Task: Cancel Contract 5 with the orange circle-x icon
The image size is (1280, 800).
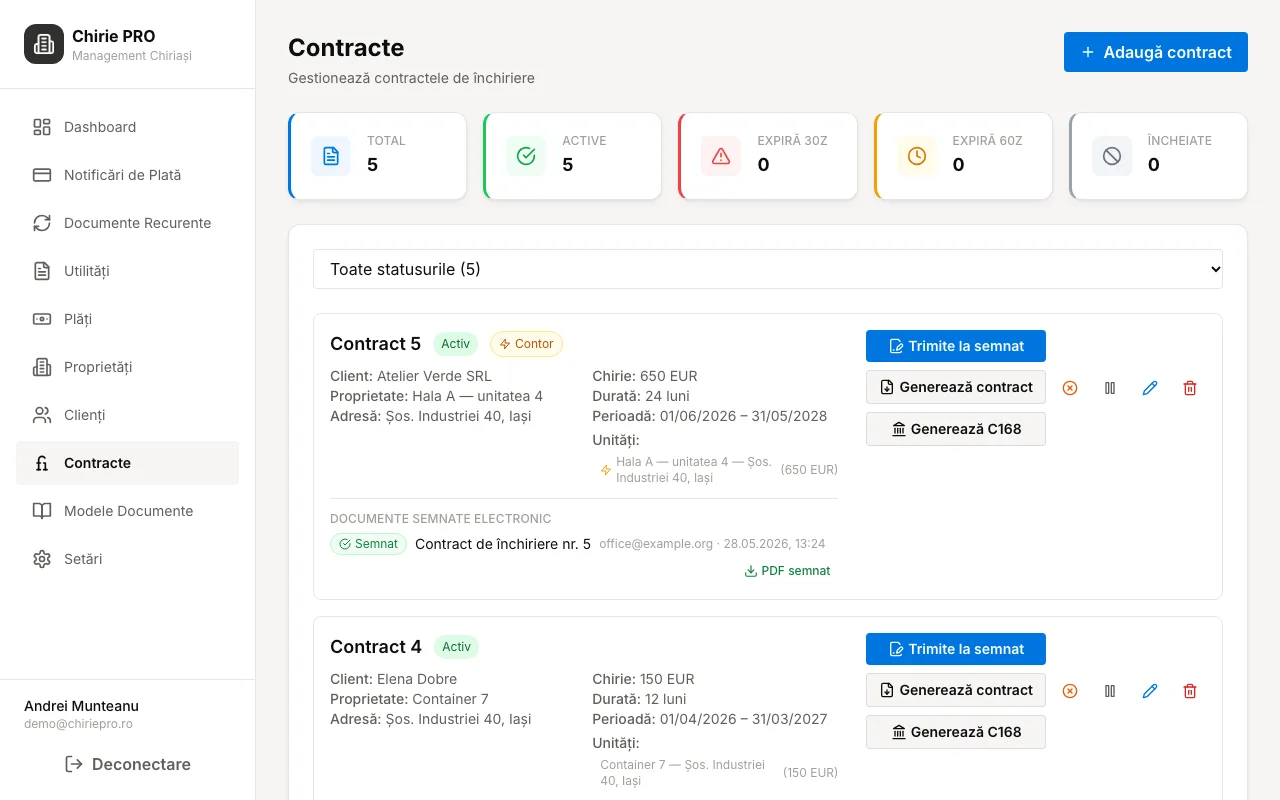Action: [x=1070, y=388]
